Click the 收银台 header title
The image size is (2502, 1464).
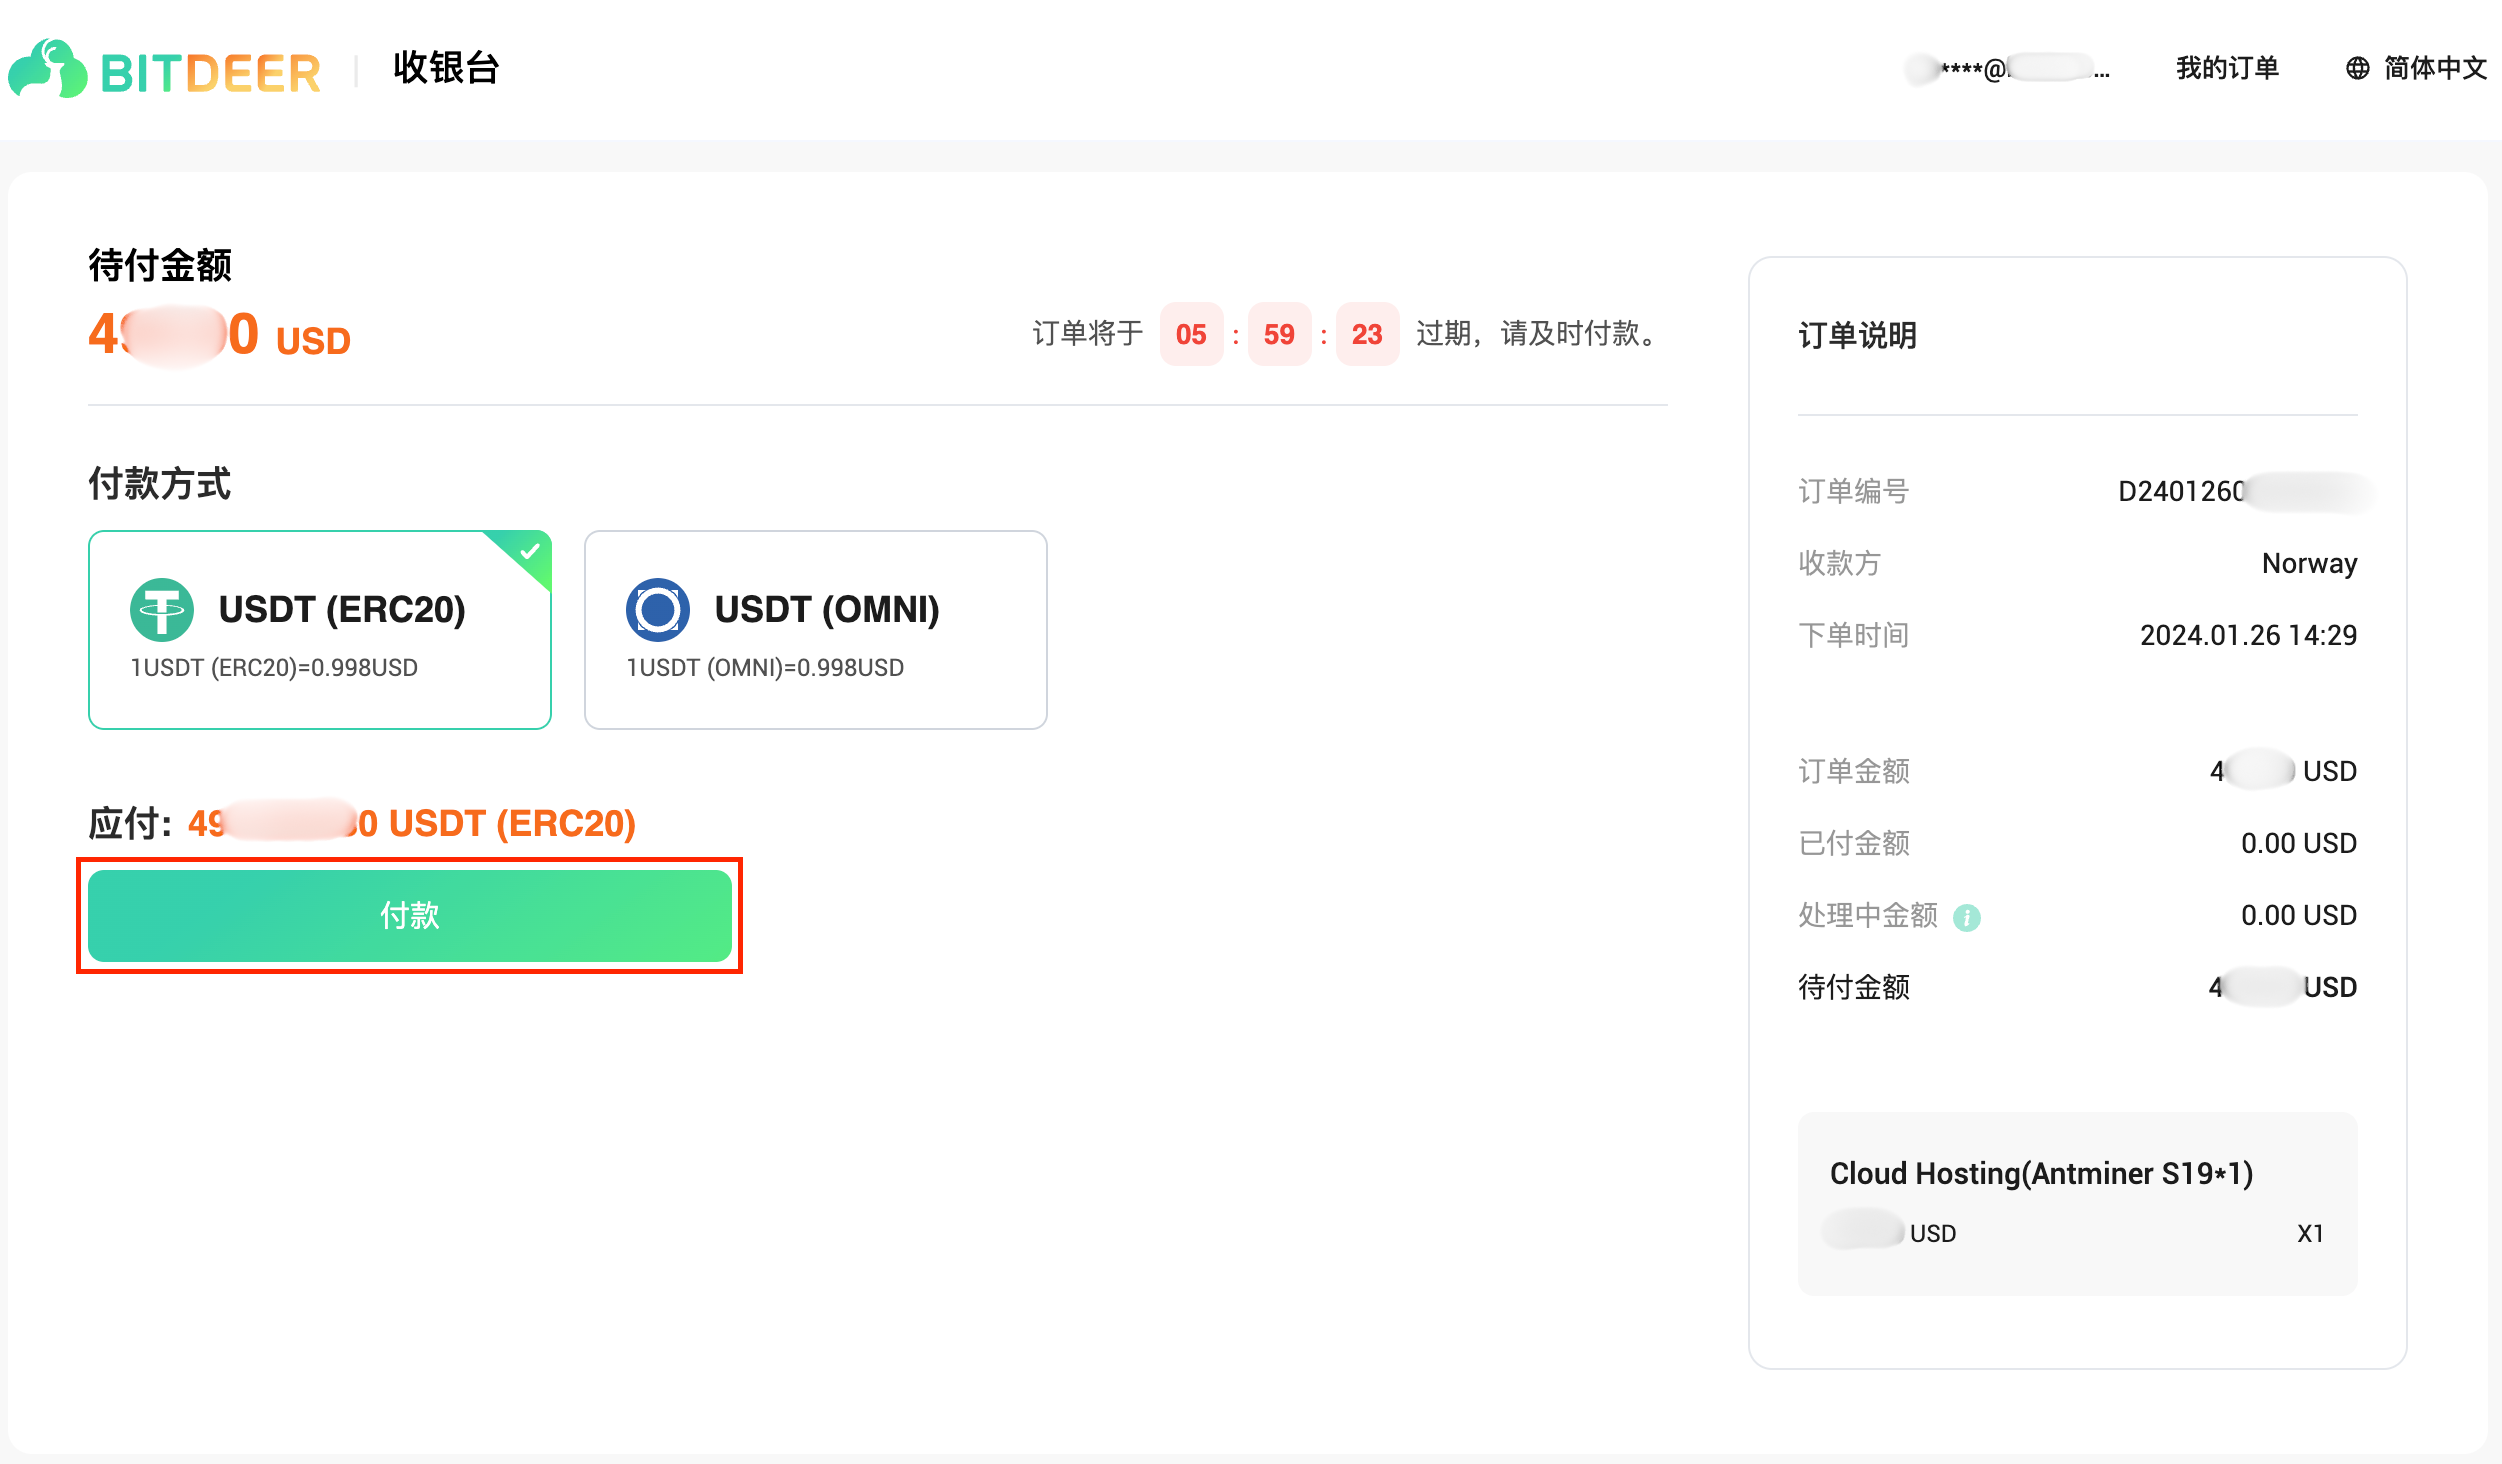[446, 68]
